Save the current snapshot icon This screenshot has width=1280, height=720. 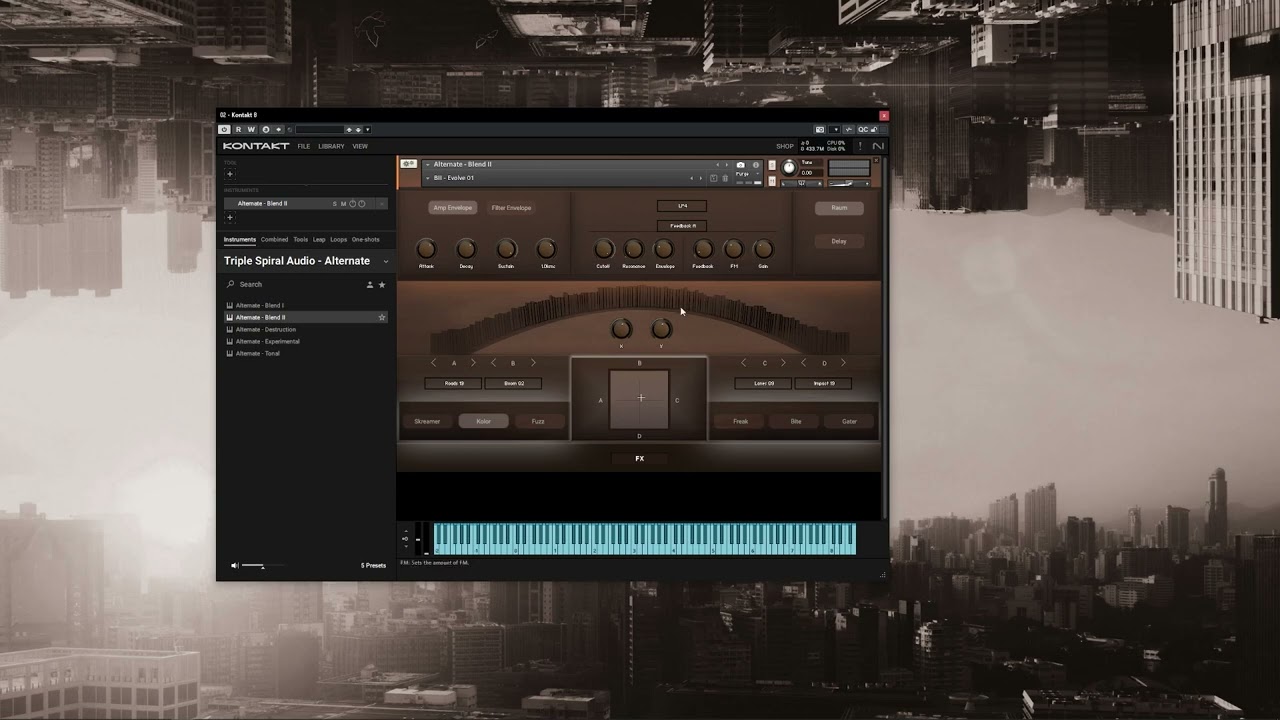(x=713, y=178)
